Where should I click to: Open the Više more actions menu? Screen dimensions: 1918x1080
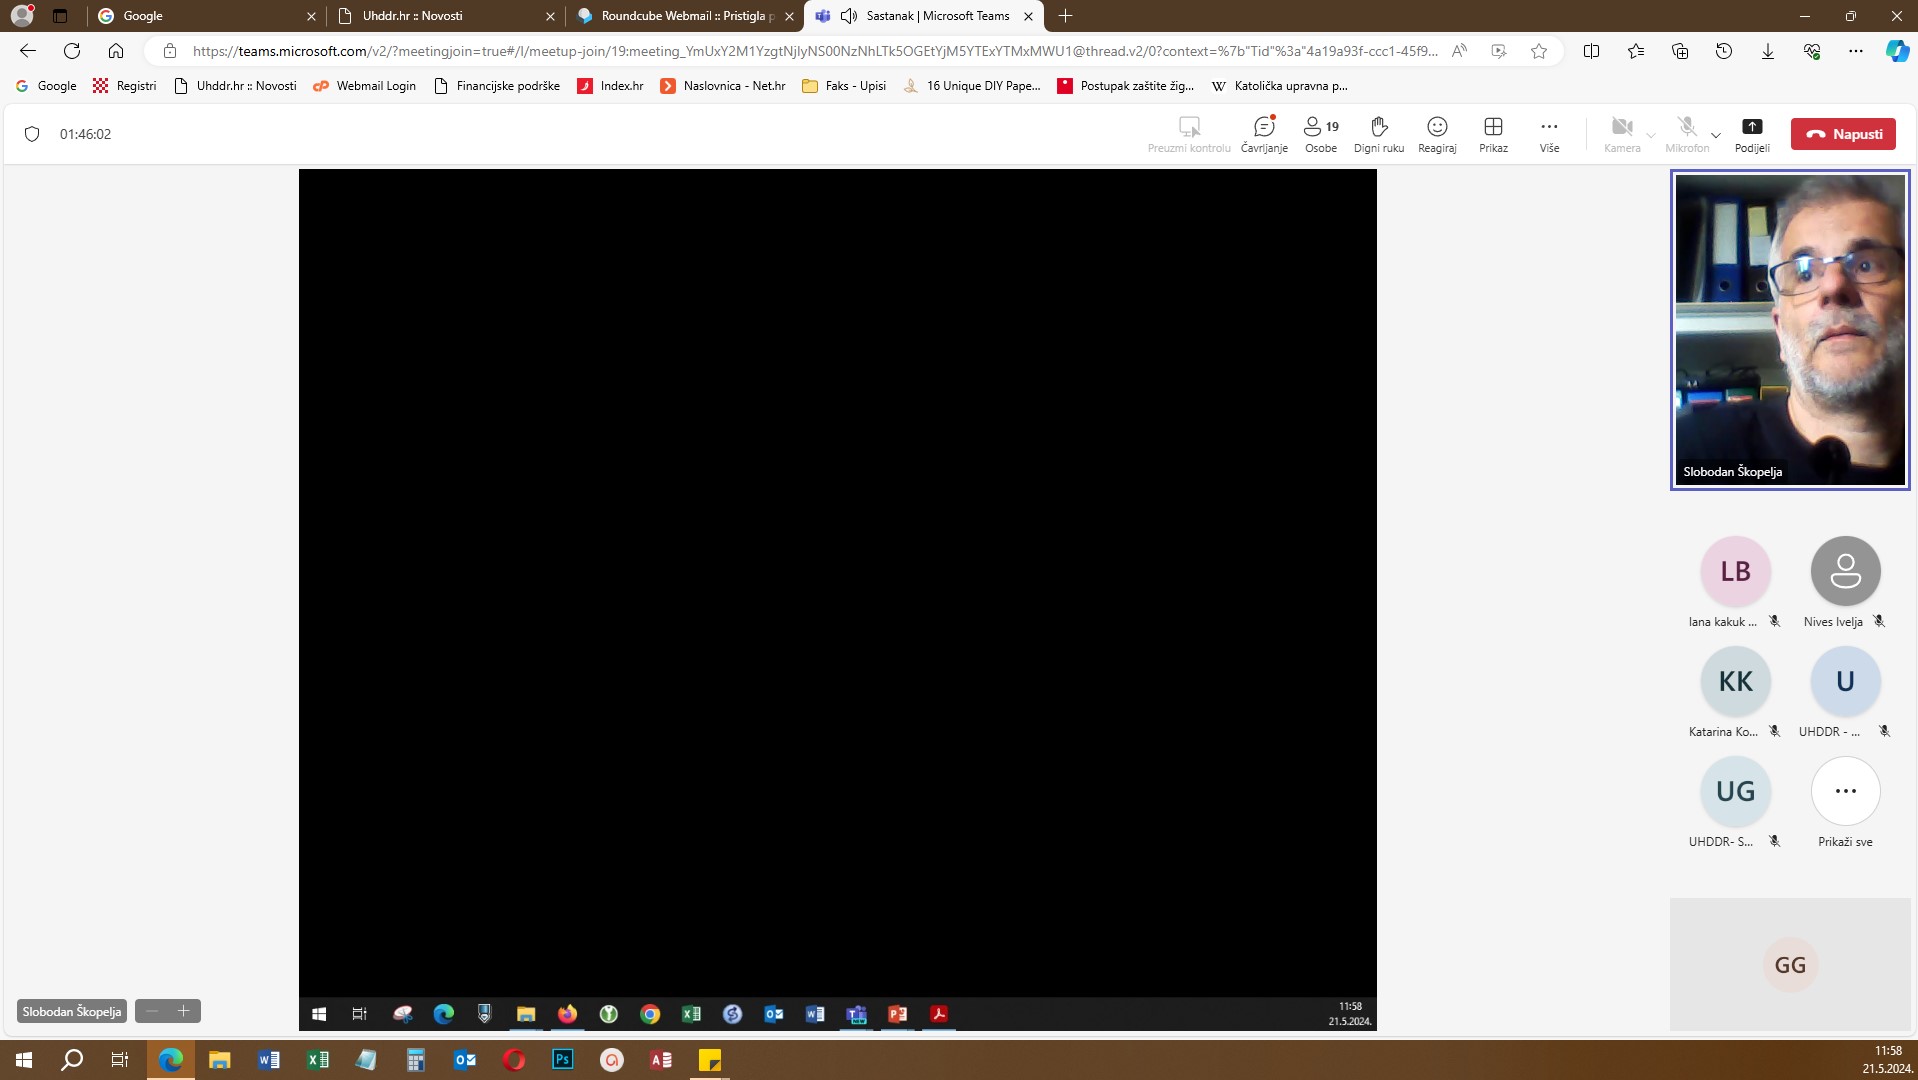pos(1548,134)
